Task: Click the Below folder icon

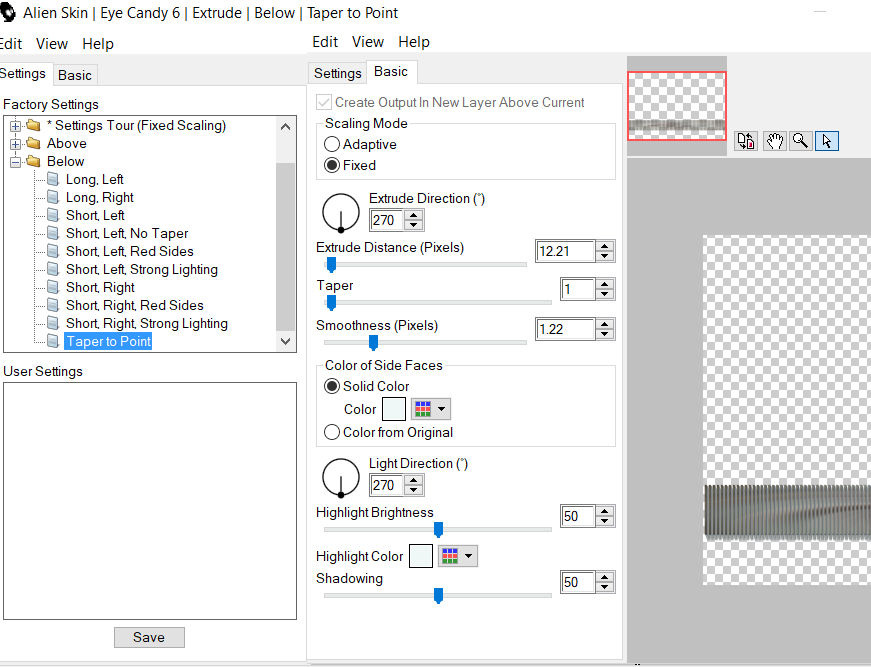Action: coord(34,161)
